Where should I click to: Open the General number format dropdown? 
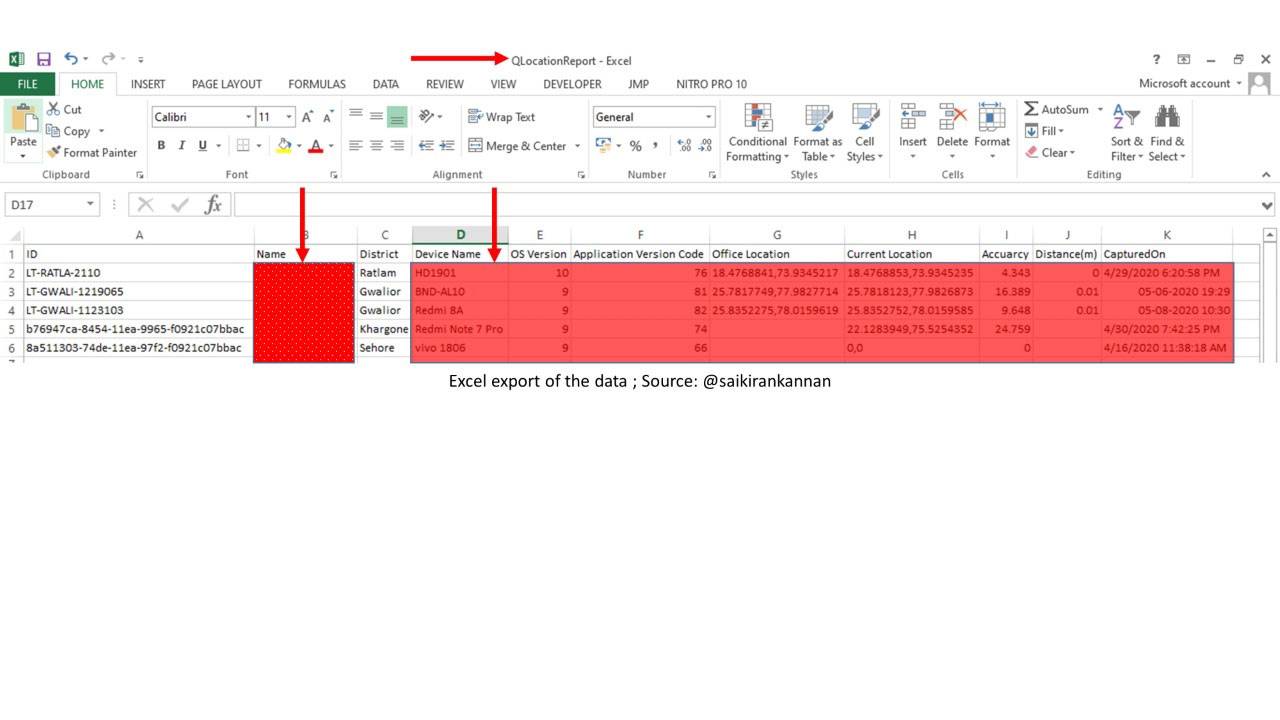[x=708, y=117]
